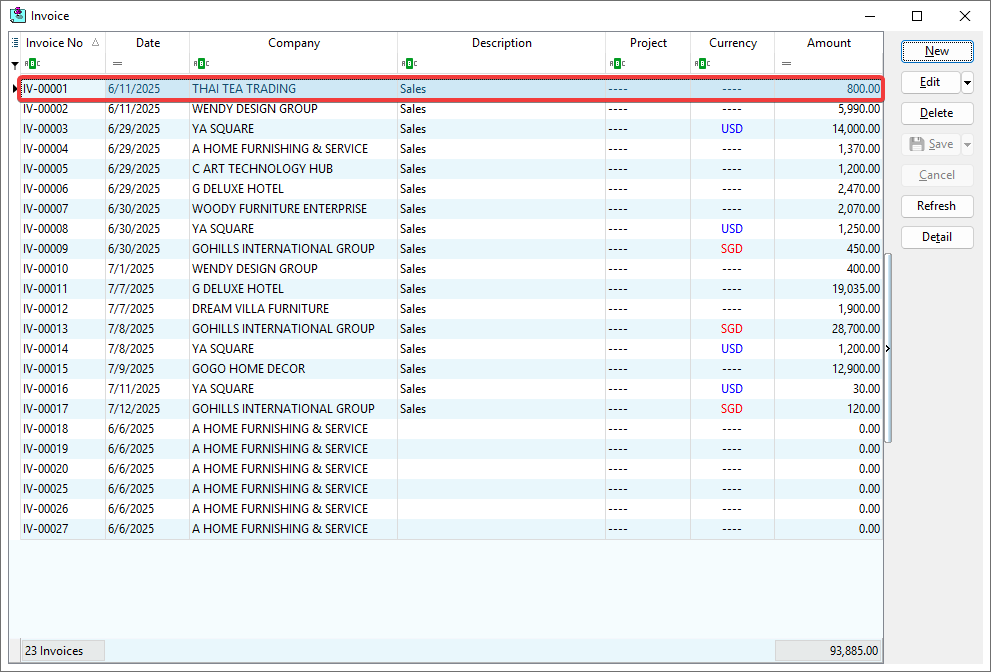The image size is (991, 672).
Task: Expand side panel via splitter arrow
Action: pyautogui.click(x=888, y=348)
